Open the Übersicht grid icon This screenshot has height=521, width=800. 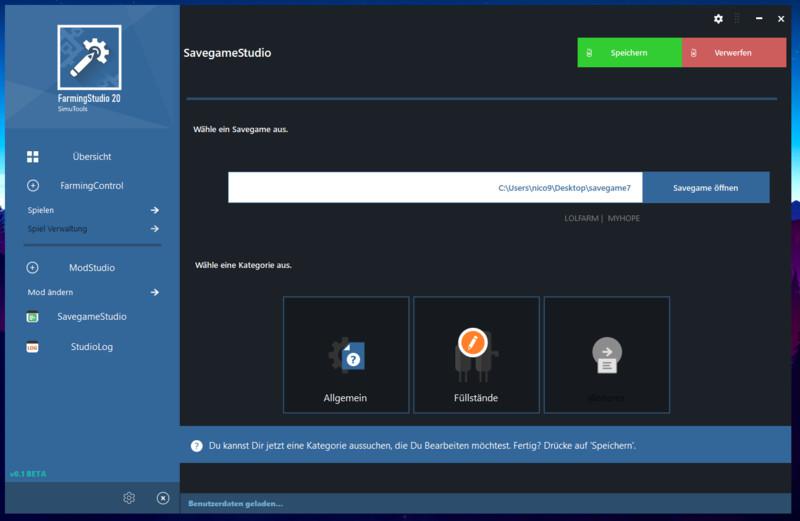(x=33, y=157)
